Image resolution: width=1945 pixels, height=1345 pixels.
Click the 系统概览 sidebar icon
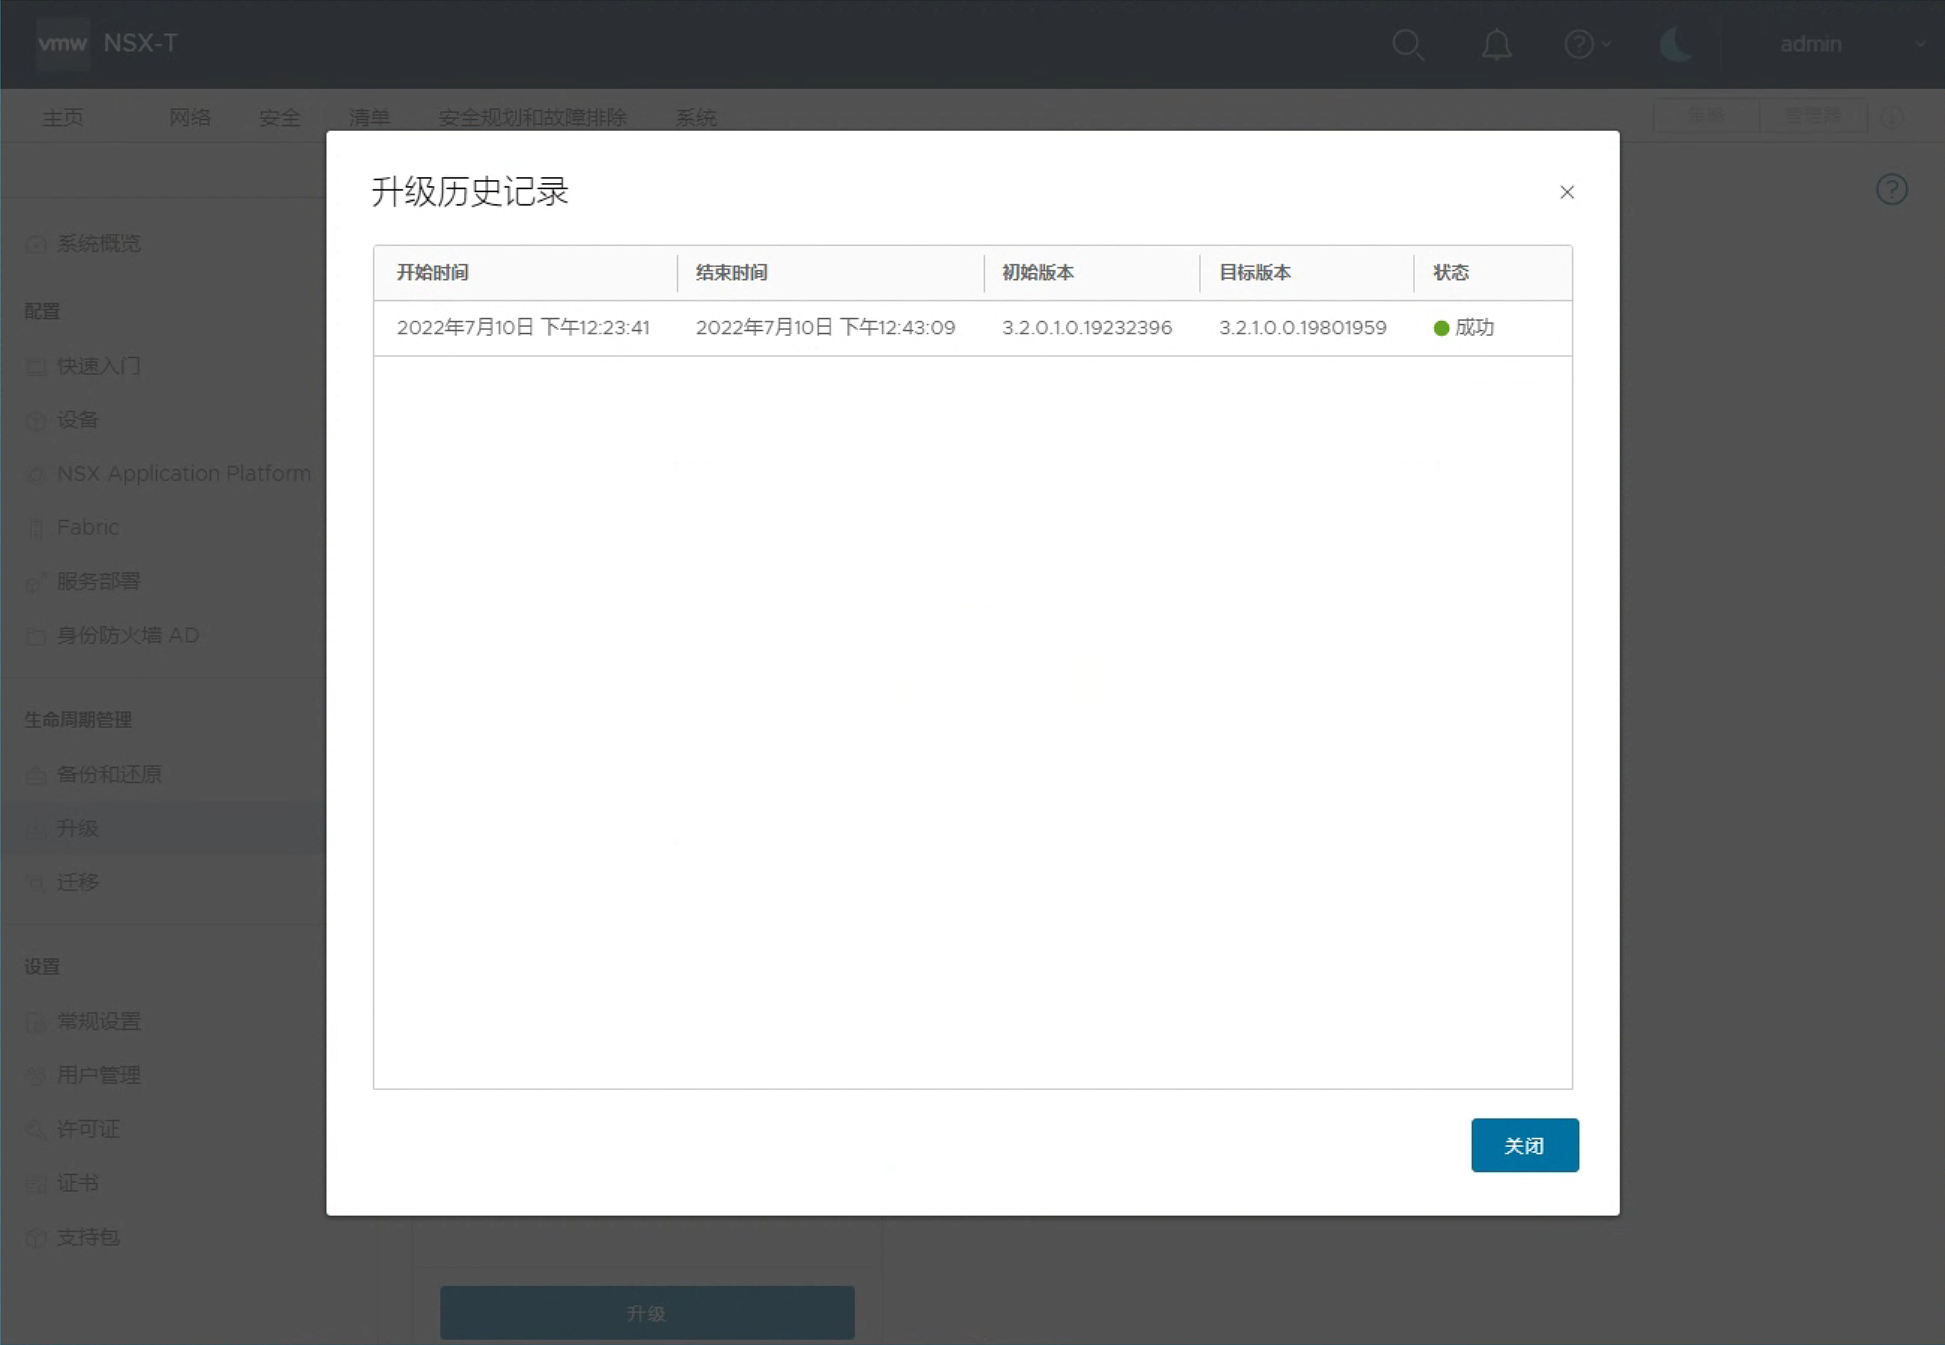(x=36, y=244)
